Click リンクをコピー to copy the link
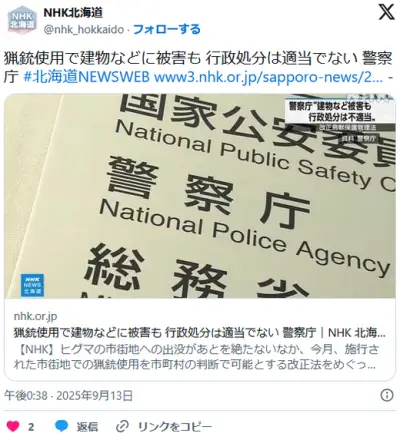400x433 pixels. pos(175,426)
